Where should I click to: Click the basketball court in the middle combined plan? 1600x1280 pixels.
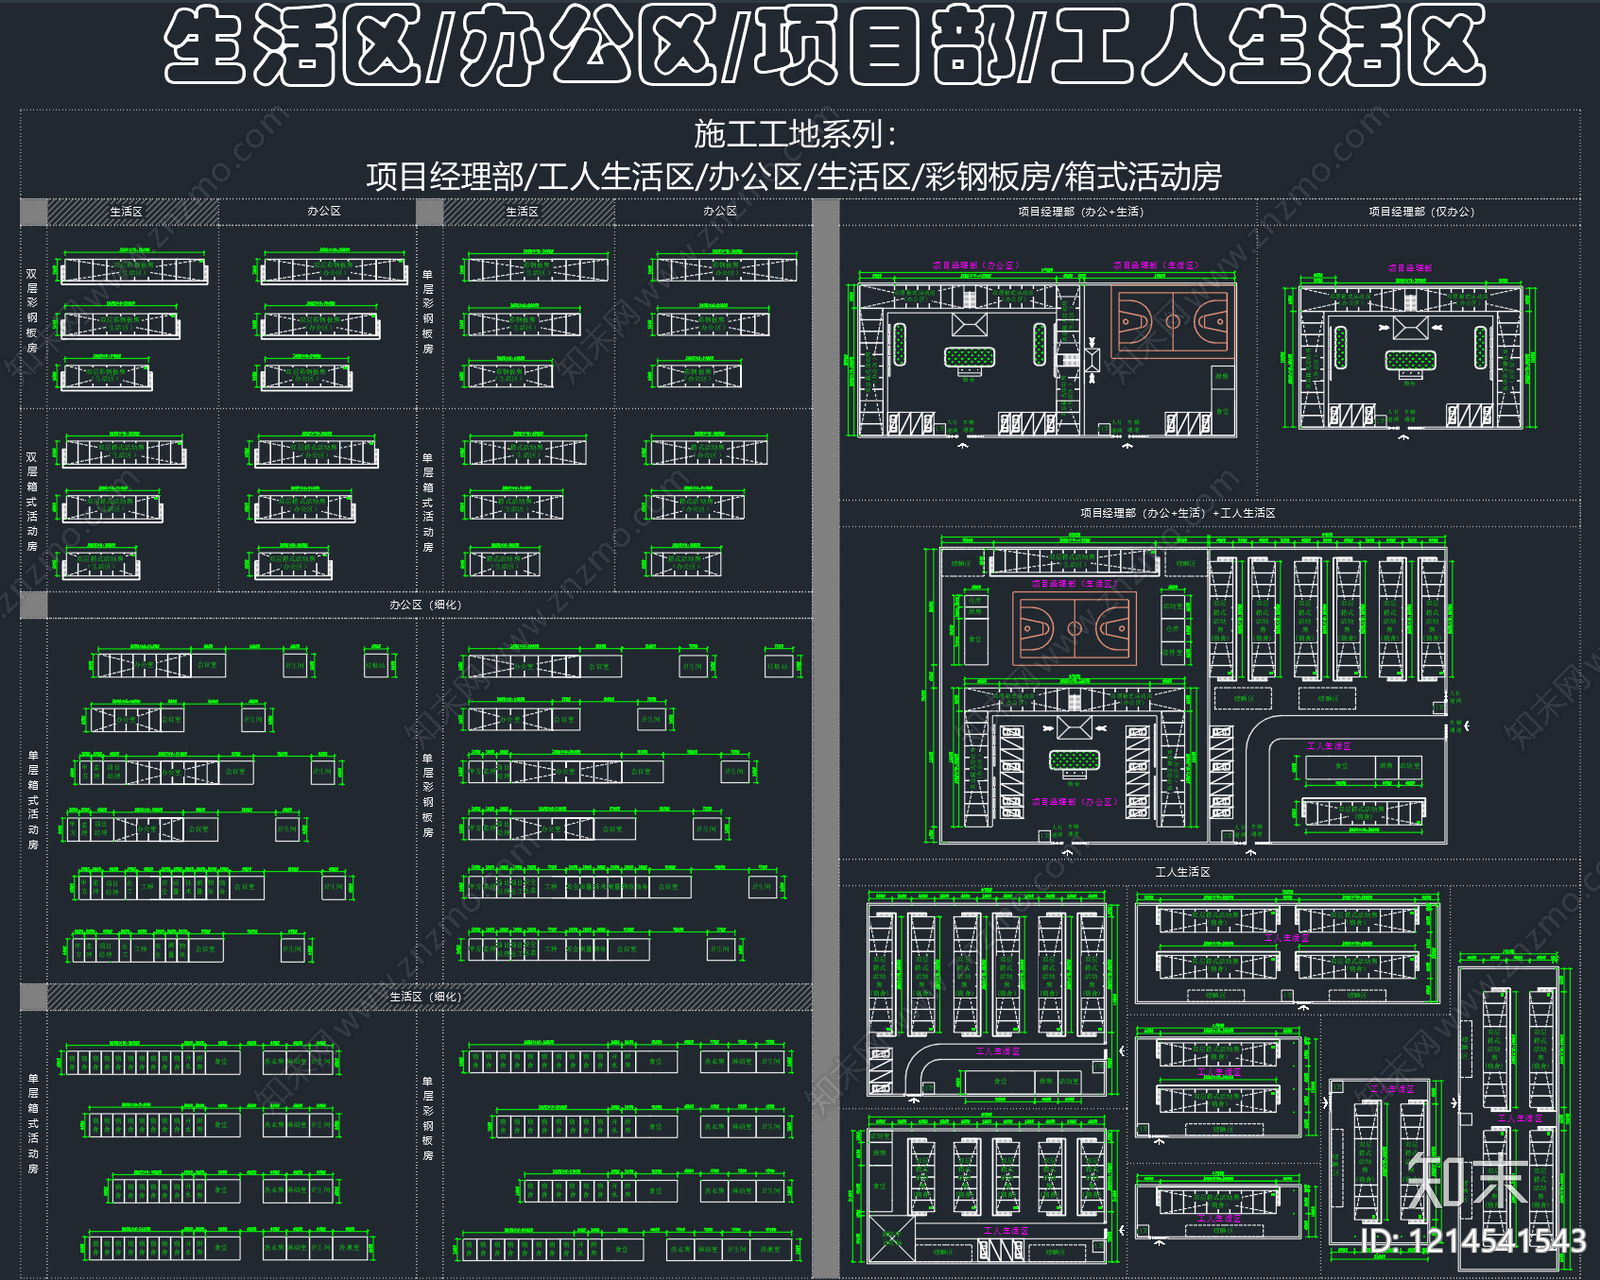pyautogui.click(x=1074, y=628)
